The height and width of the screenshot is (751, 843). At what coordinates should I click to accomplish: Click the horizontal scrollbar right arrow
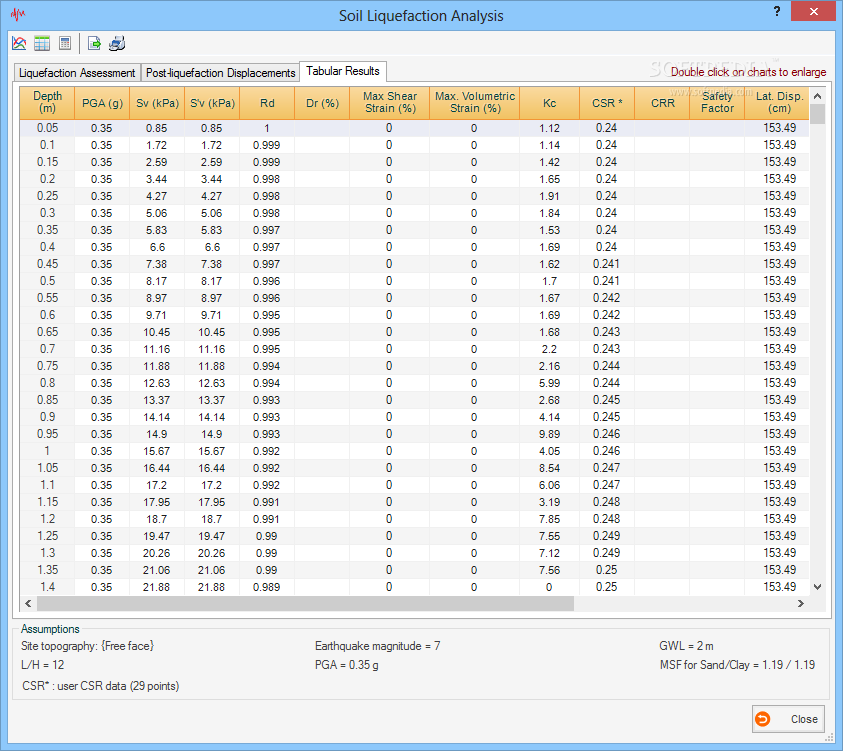801,604
